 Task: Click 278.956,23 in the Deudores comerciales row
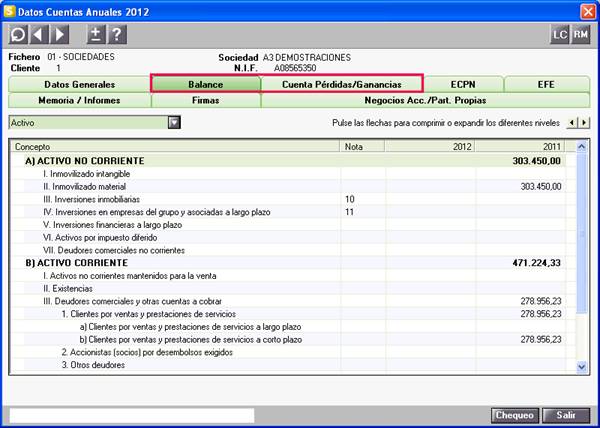tap(541, 301)
